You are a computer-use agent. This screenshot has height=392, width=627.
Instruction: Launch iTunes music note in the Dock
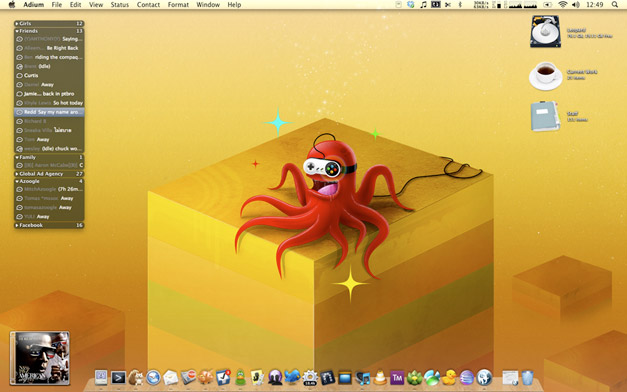point(362,377)
